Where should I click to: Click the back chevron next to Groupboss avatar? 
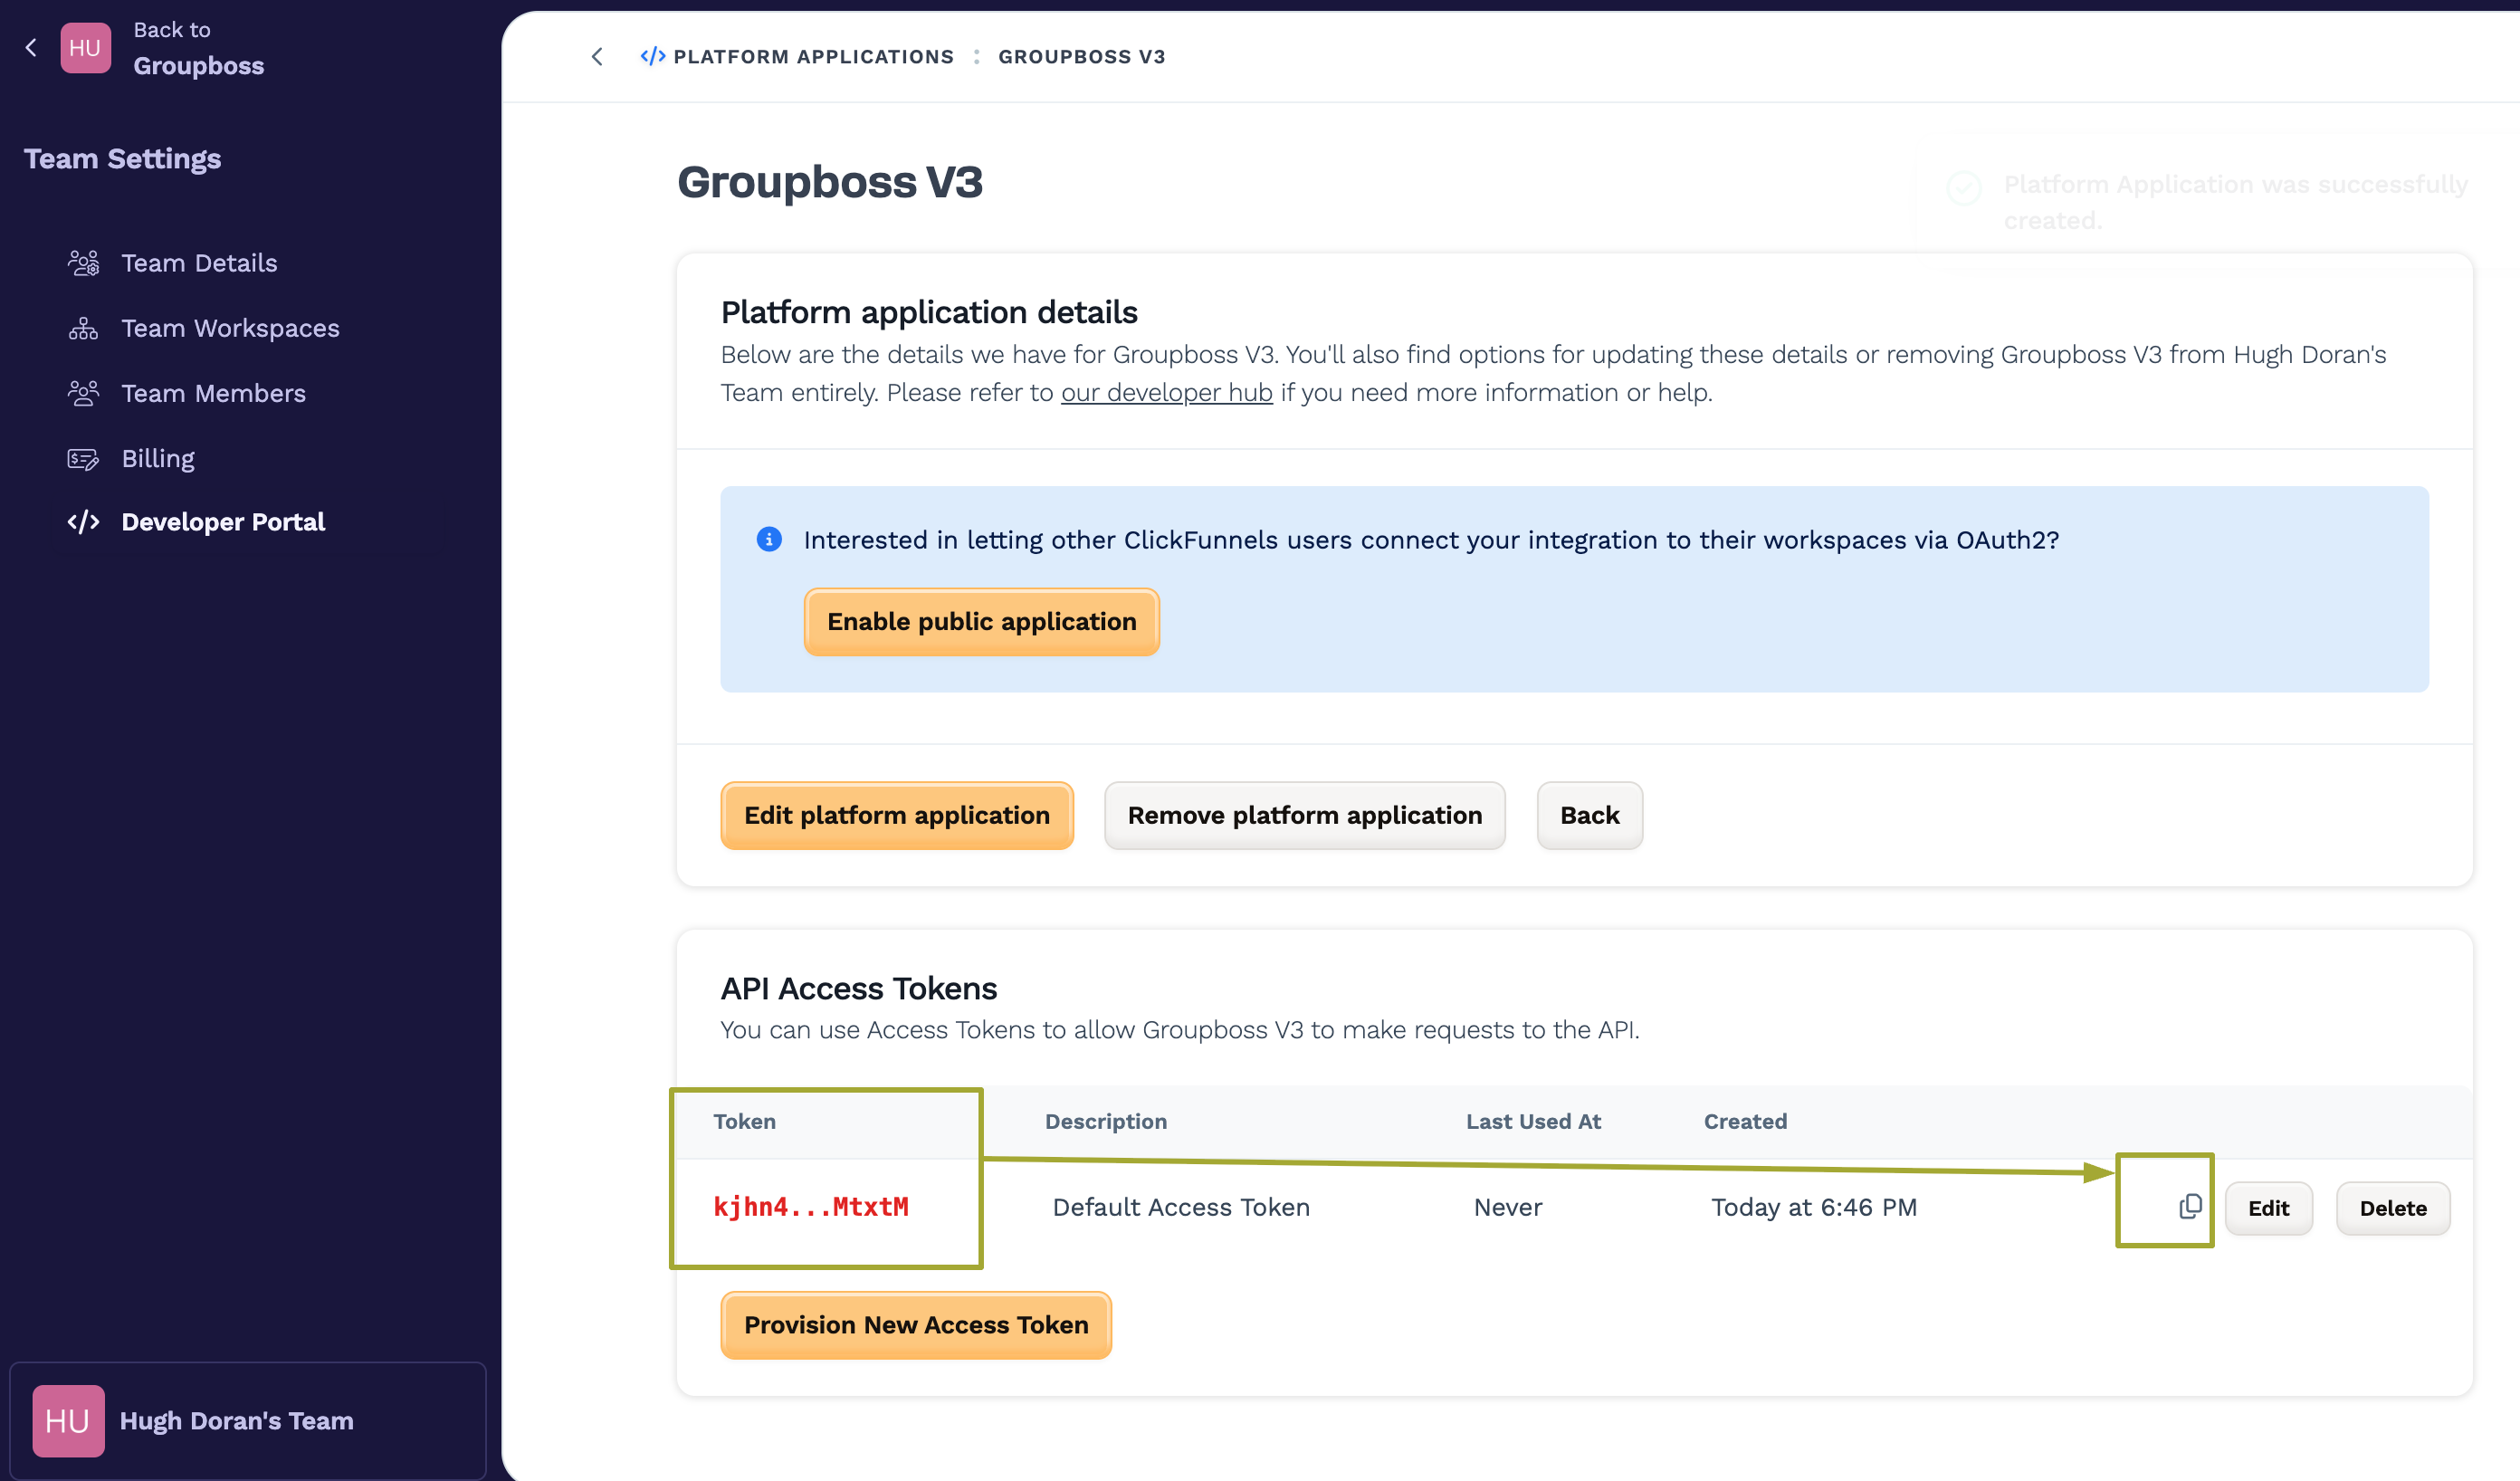[31, 48]
